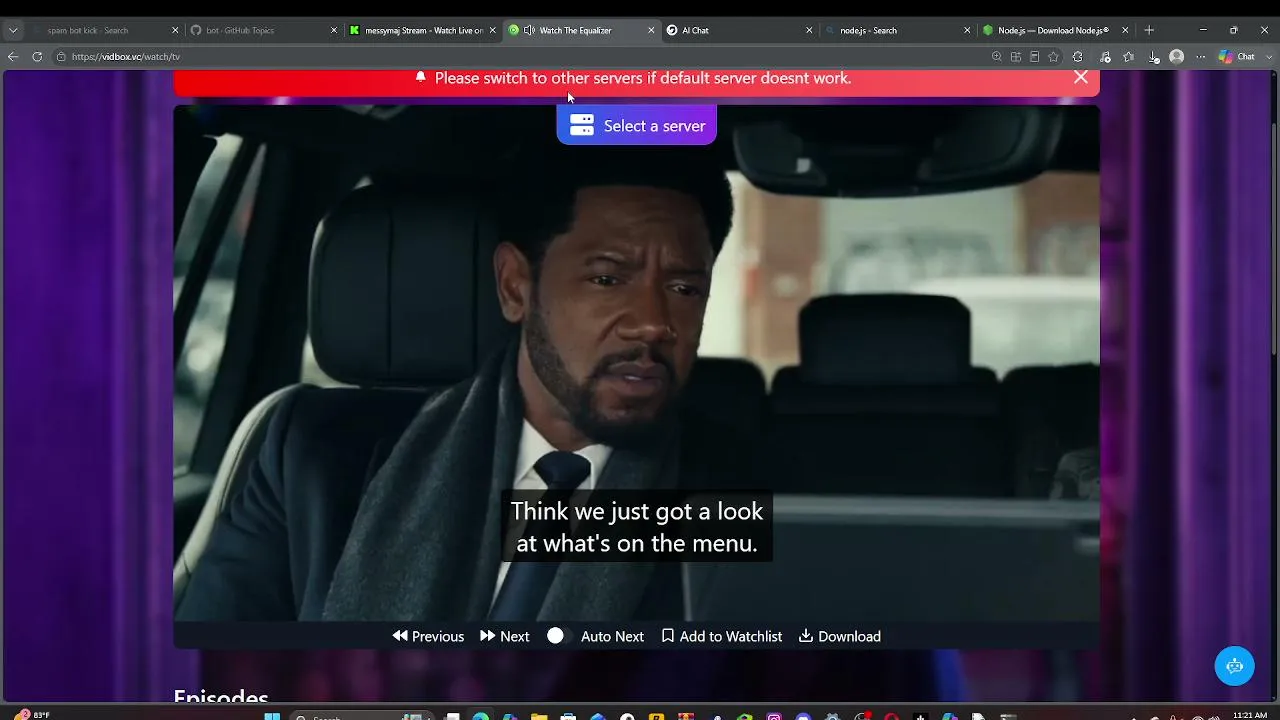Click the fast-forward icon beside Next
The height and width of the screenshot is (720, 1280).
click(488, 636)
